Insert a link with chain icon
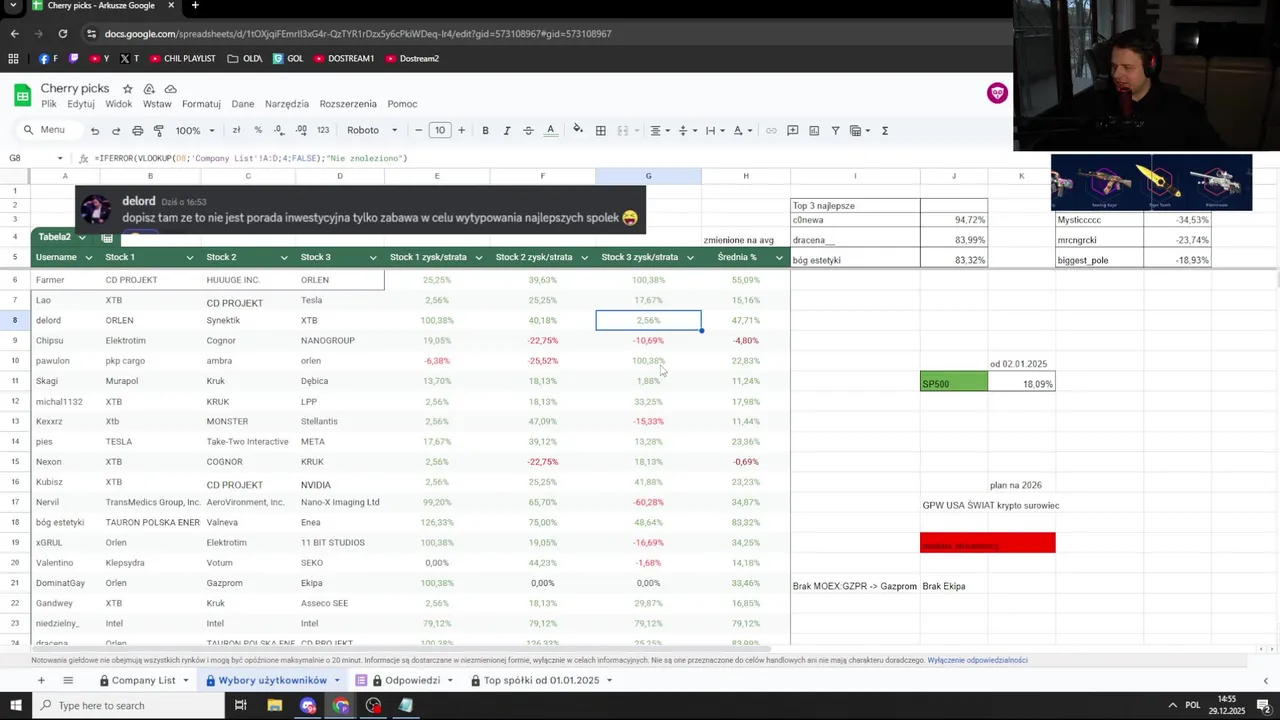Screen dimensions: 1280x720 771,130
